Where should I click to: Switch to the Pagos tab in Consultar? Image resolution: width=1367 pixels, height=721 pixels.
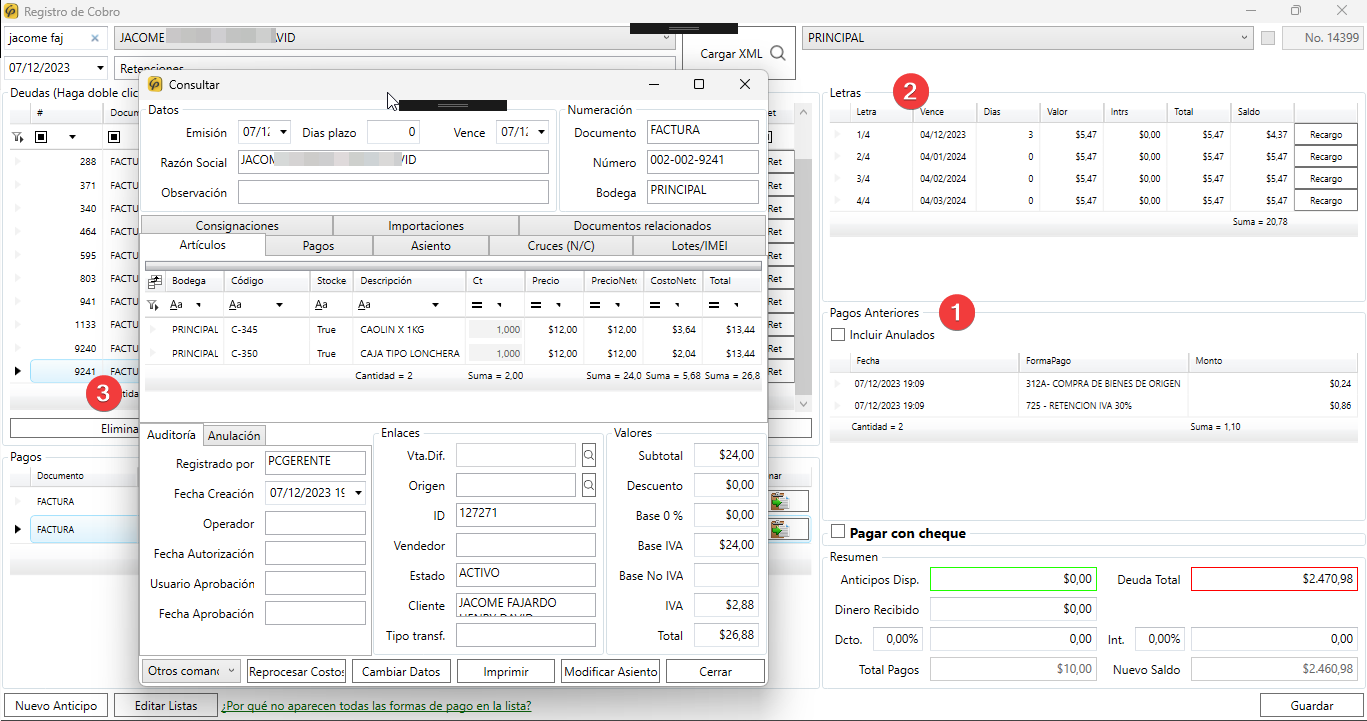(x=318, y=245)
